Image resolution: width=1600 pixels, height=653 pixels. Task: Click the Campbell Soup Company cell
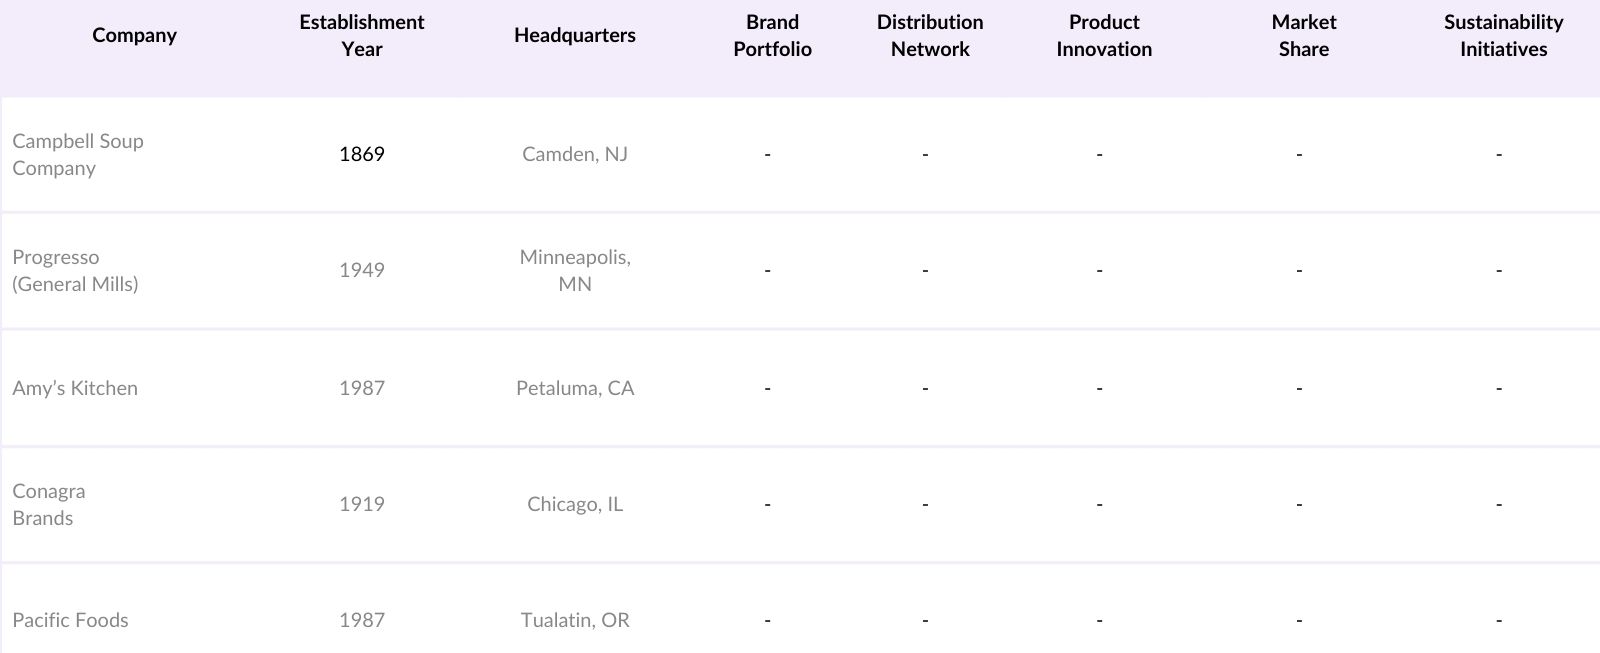[78, 154]
